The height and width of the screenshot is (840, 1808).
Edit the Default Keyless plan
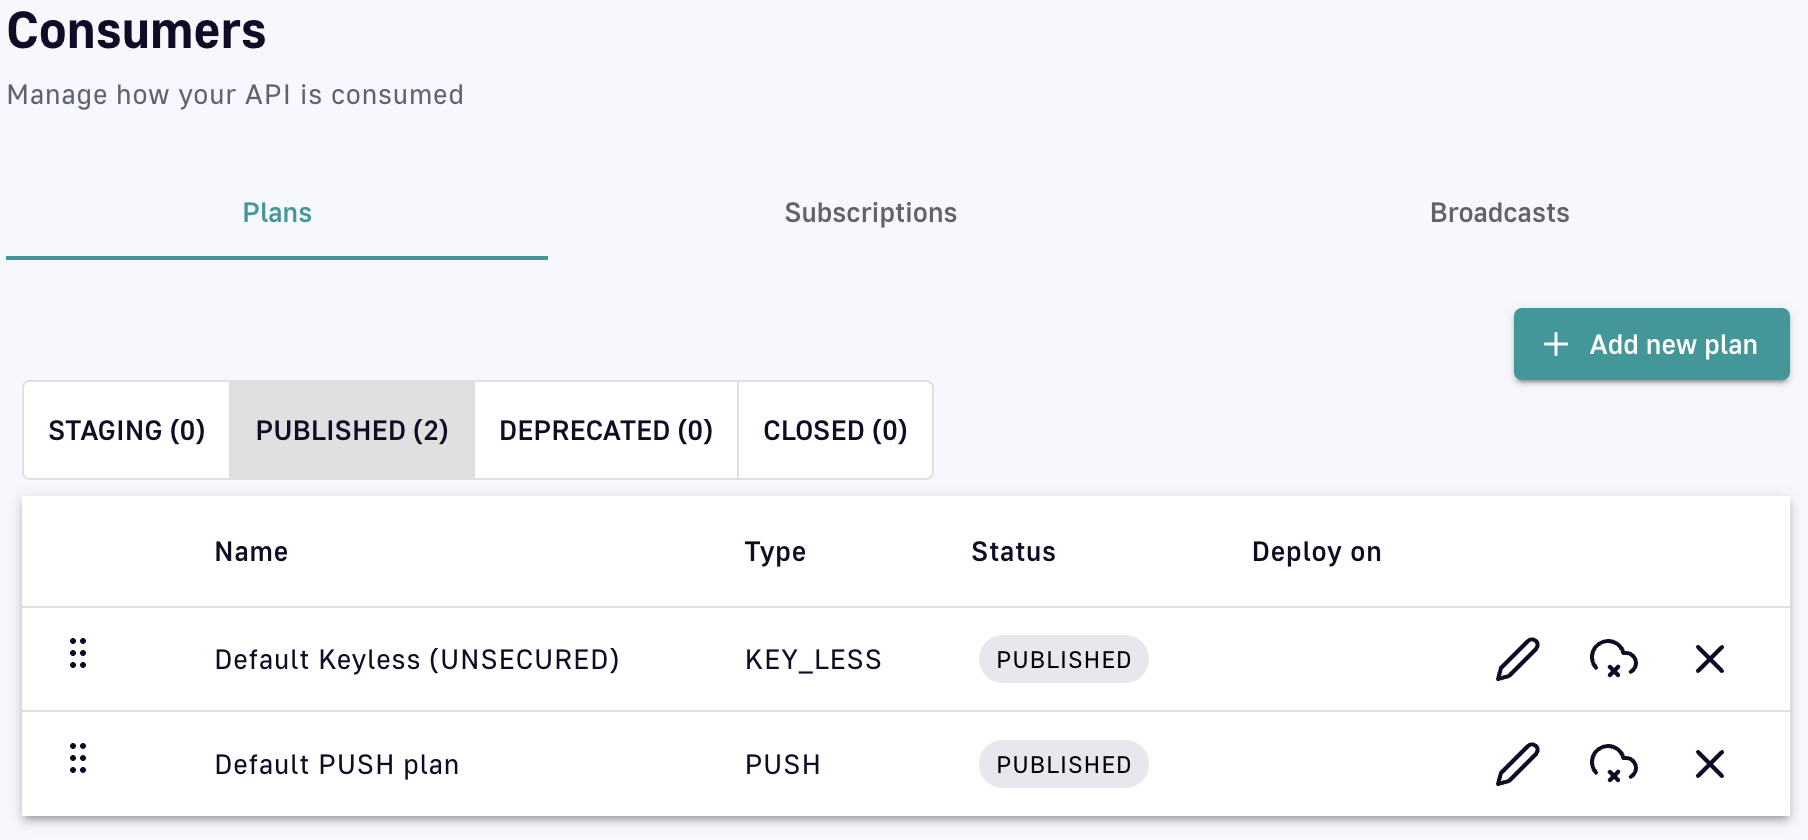[1517, 659]
